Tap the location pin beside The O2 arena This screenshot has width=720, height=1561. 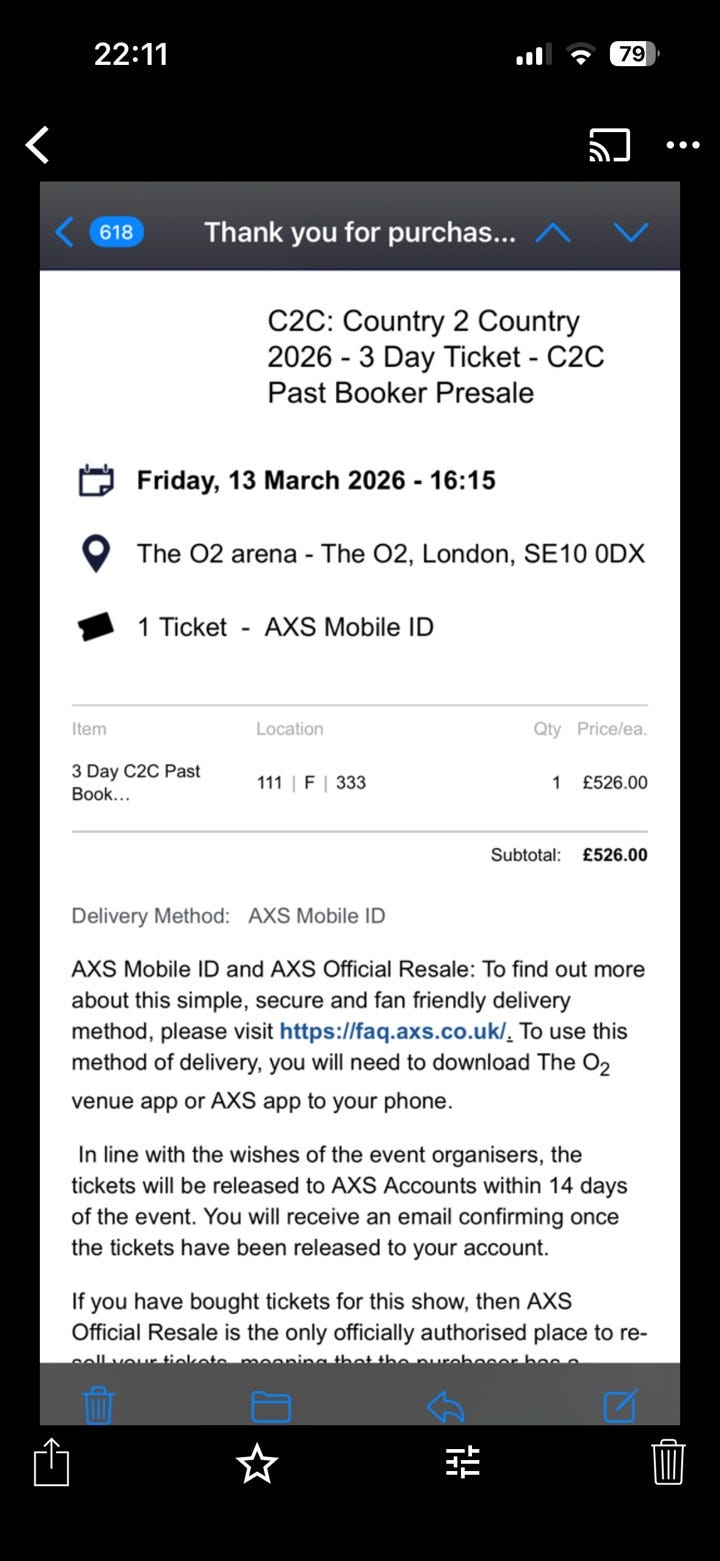[95, 553]
